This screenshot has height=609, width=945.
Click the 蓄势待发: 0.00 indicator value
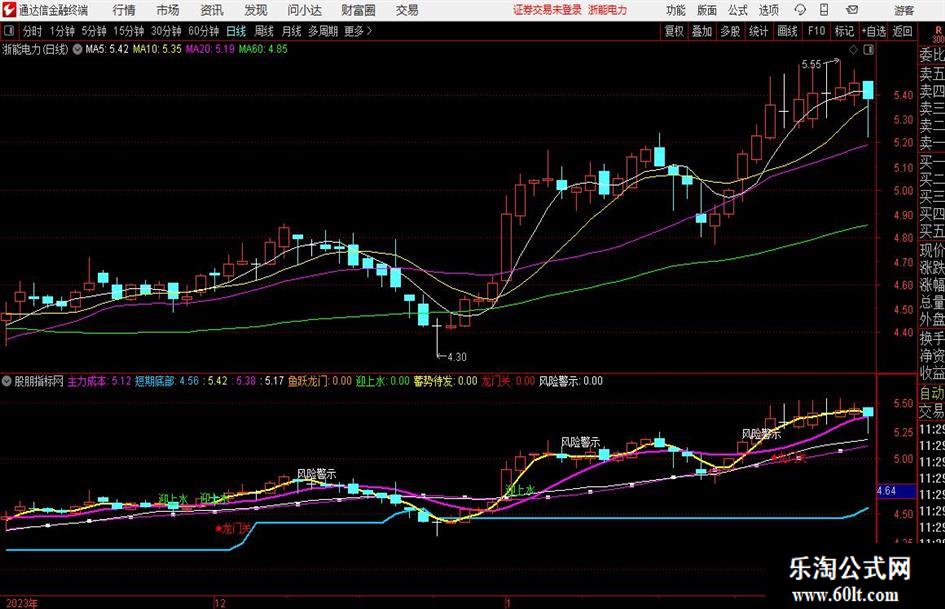click(445, 381)
